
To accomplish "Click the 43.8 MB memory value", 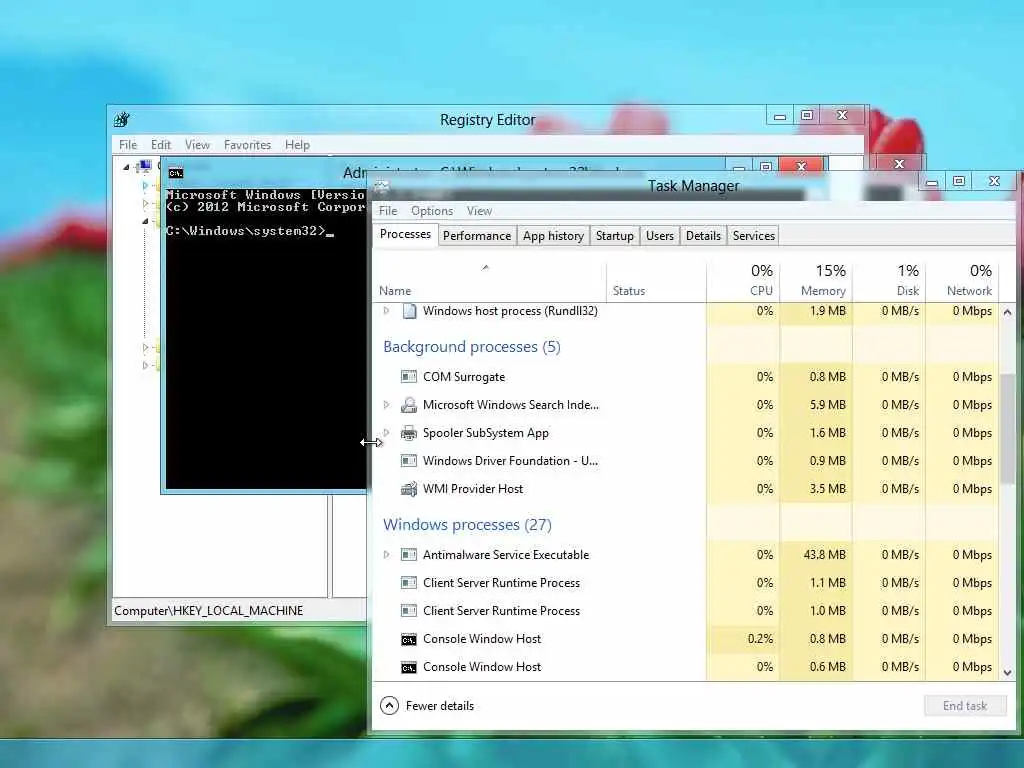I will click(x=824, y=554).
